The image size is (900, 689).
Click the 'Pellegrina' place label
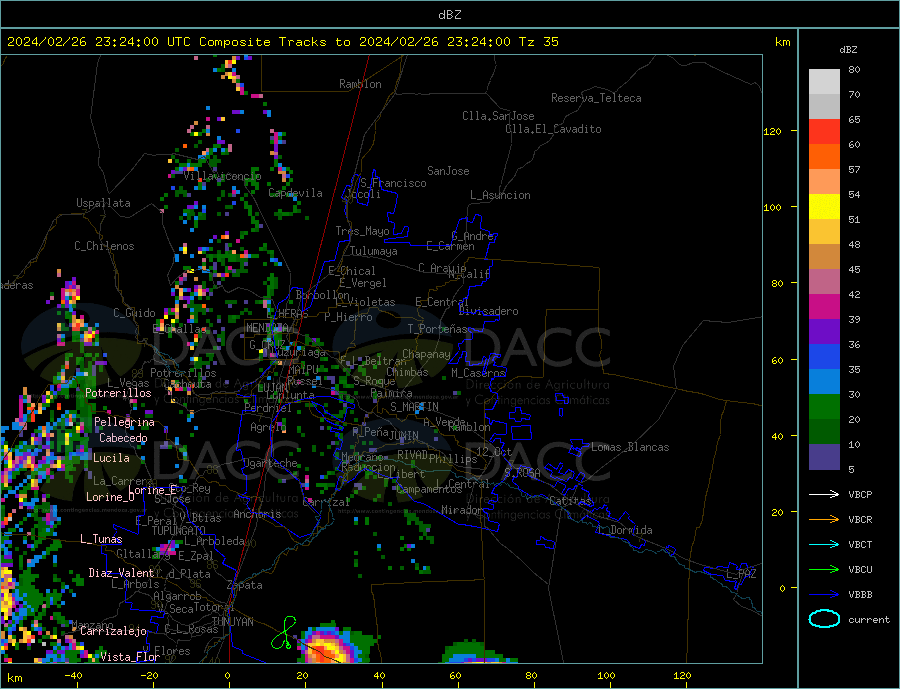click(125, 423)
